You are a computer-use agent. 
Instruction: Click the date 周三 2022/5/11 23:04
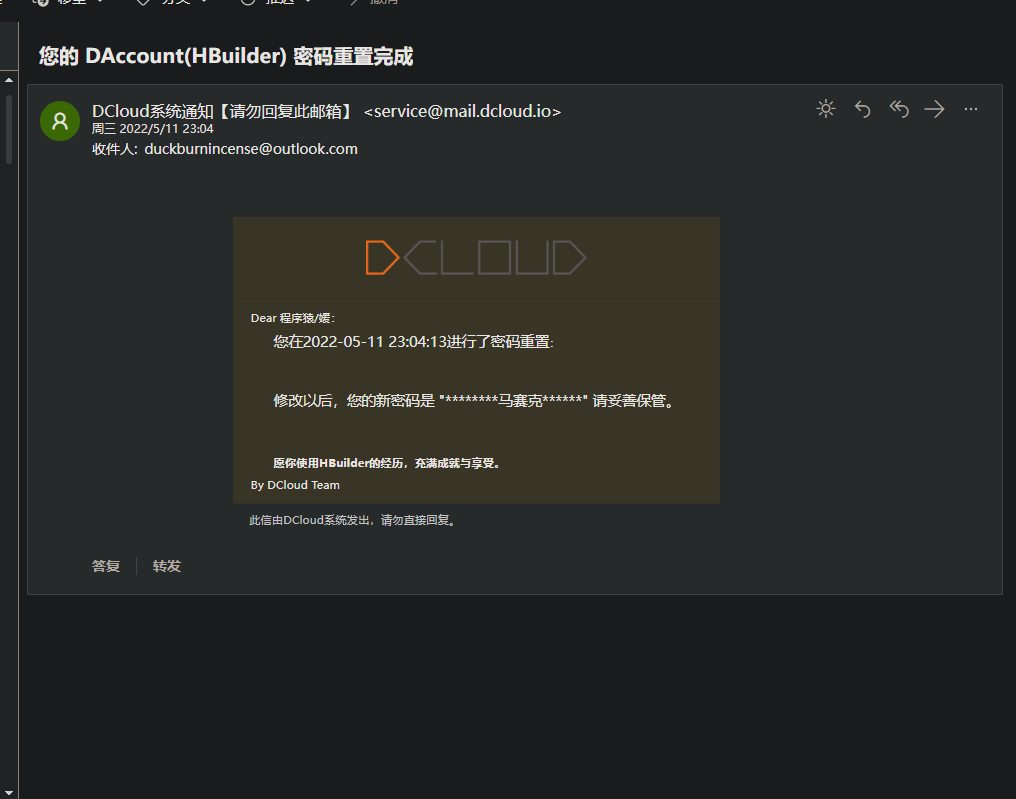tap(153, 129)
